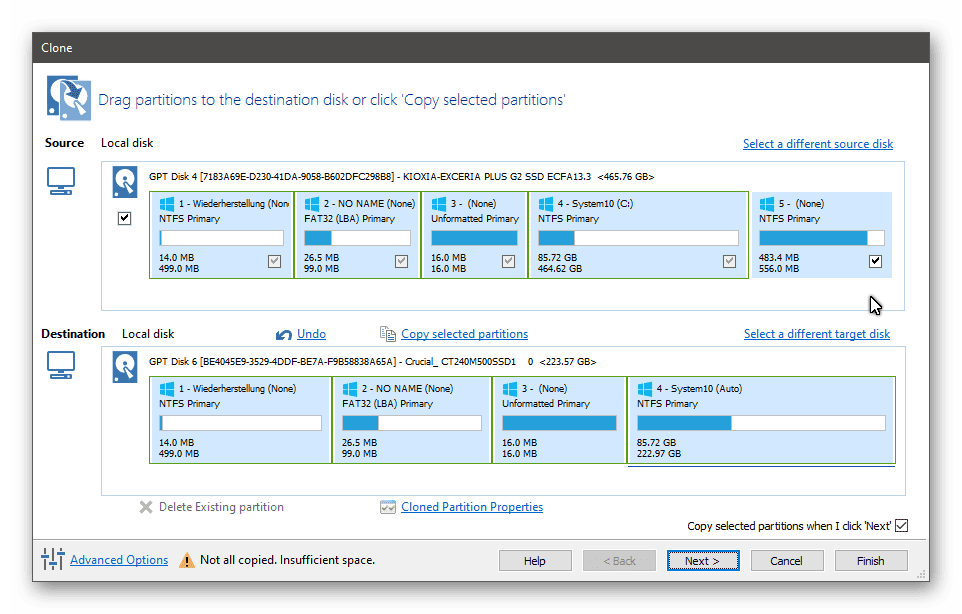Click '222.97 GB' in destination System10 partition
962x614 pixels.
pyautogui.click(x=659, y=454)
